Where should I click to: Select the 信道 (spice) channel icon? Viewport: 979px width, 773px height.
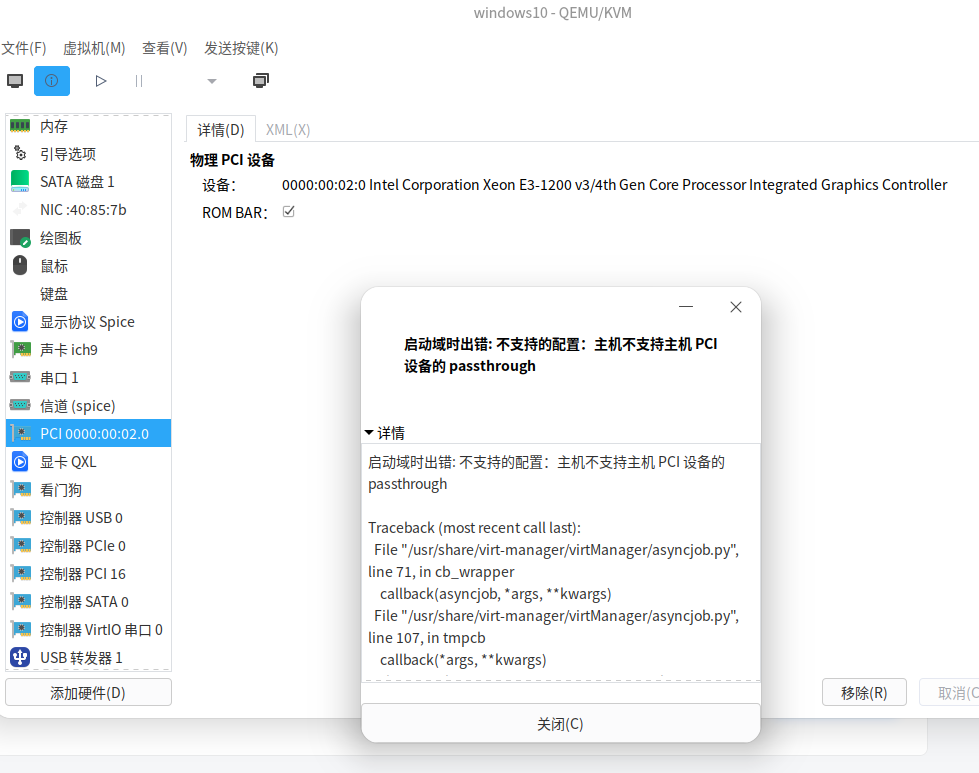[20, 405]
